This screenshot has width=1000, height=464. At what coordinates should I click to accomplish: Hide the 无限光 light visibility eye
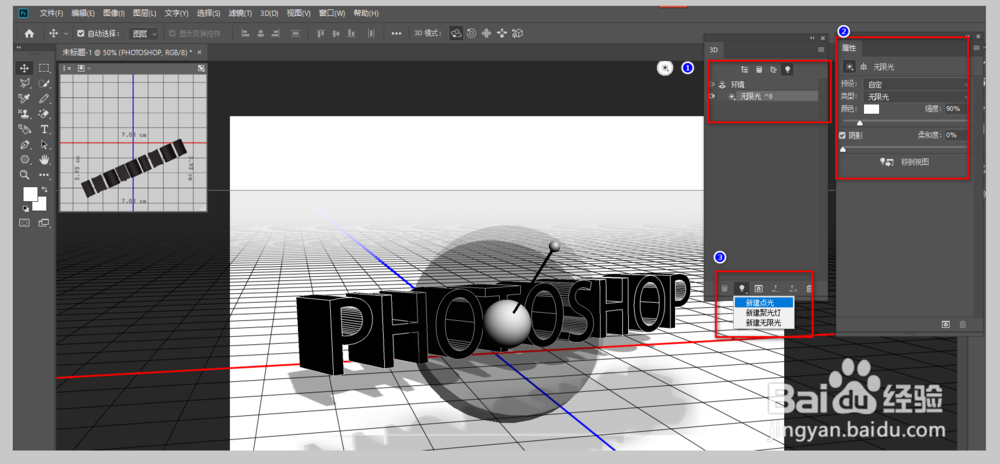(x=712, y=96)
